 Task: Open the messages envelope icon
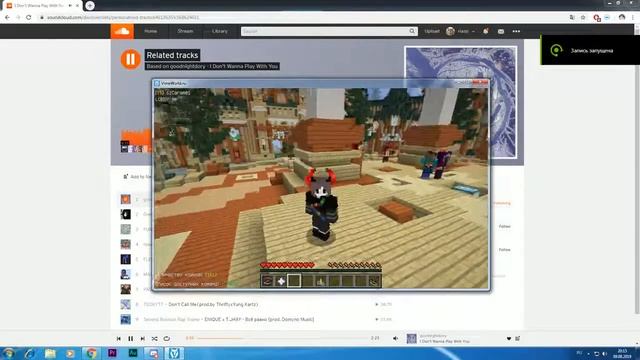pos(501,31)
